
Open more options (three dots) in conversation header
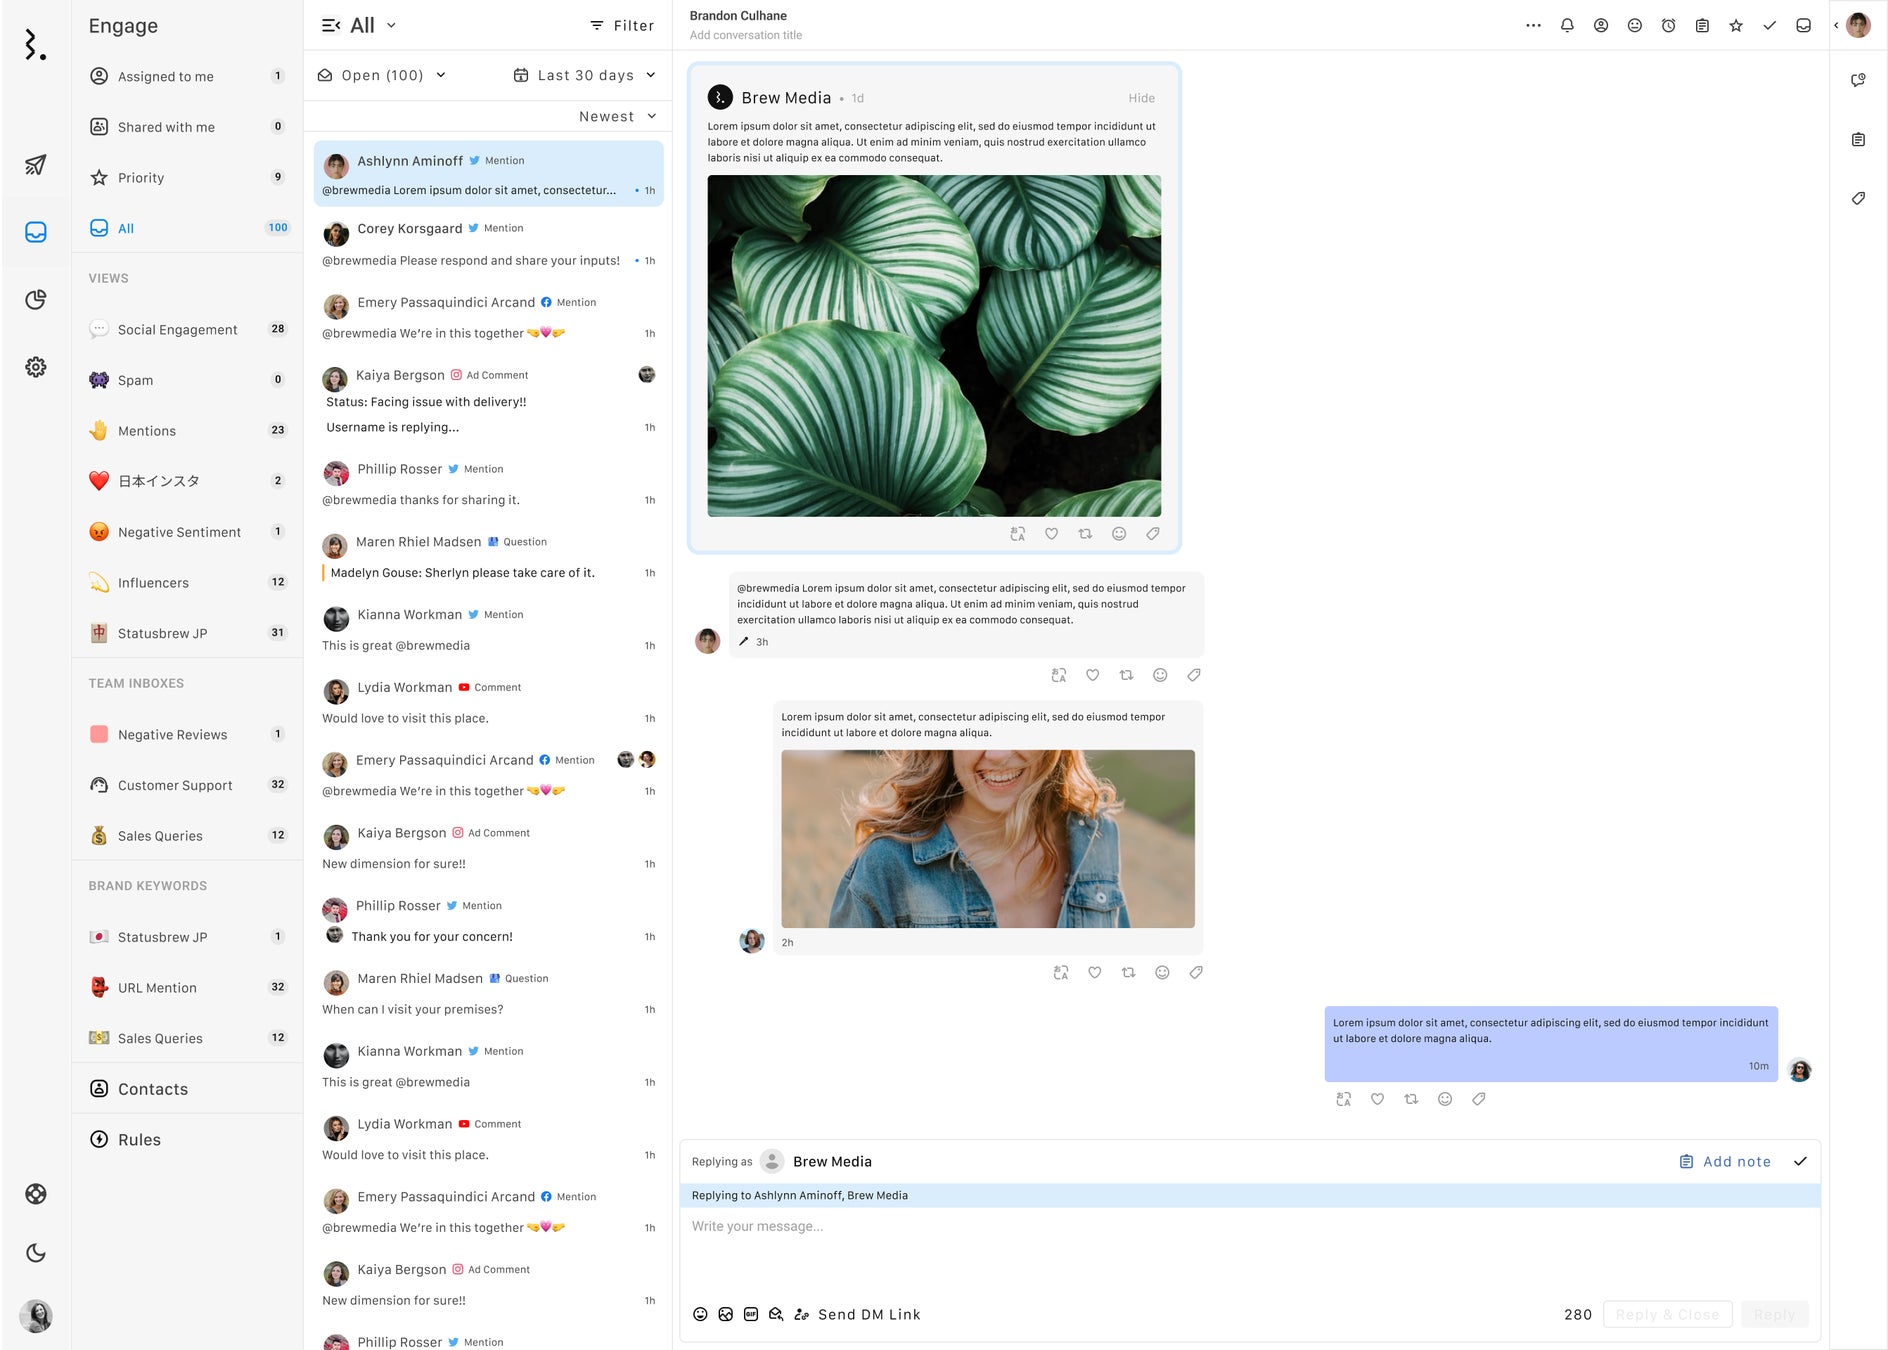(1533, 26)
